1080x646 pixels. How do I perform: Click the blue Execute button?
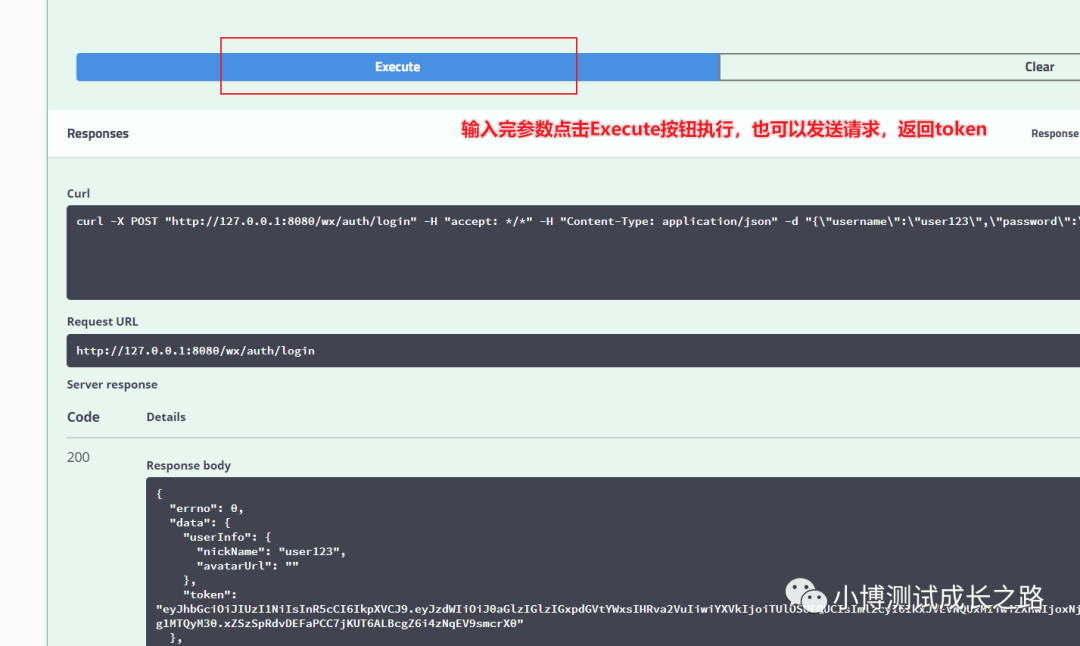coord(397,67)
